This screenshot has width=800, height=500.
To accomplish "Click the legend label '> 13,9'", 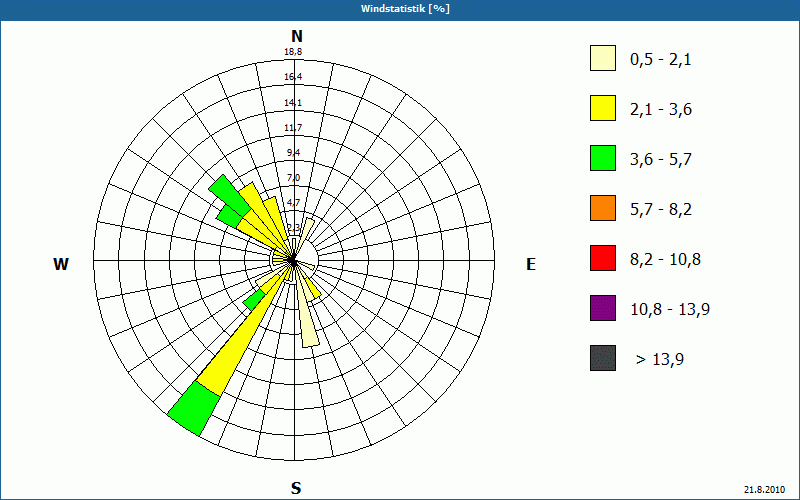I will point(660,360).
